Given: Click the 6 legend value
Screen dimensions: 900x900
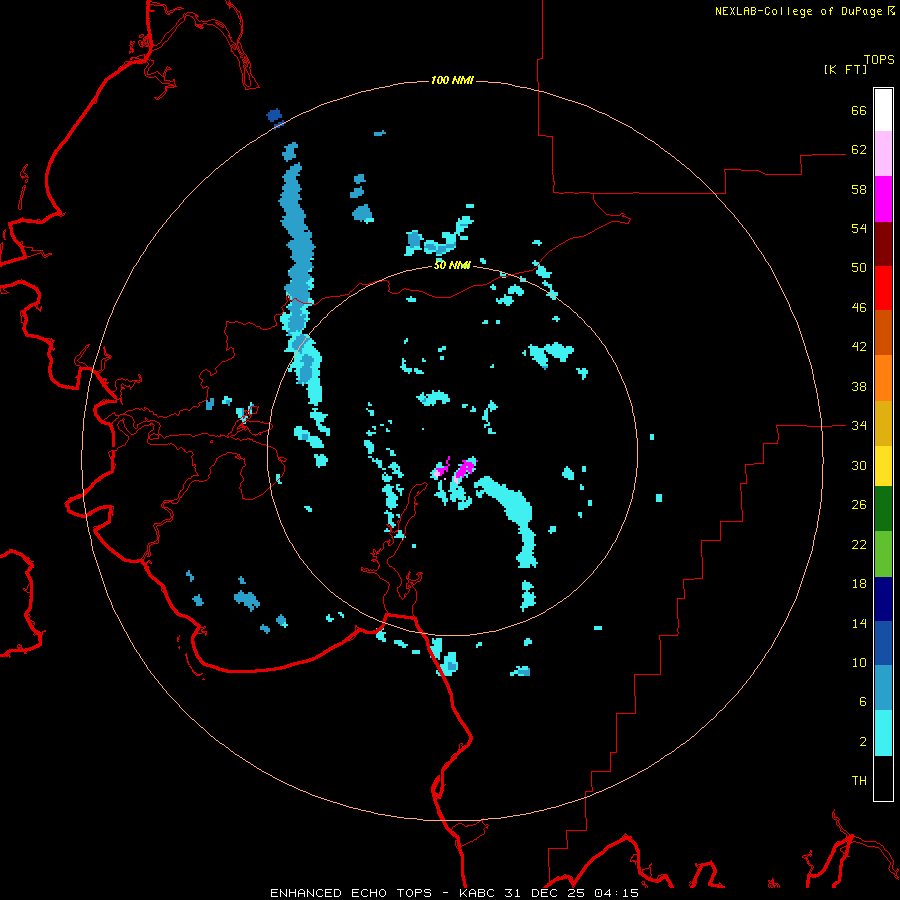Looking at the screenshot, I should tap(863, 702).
